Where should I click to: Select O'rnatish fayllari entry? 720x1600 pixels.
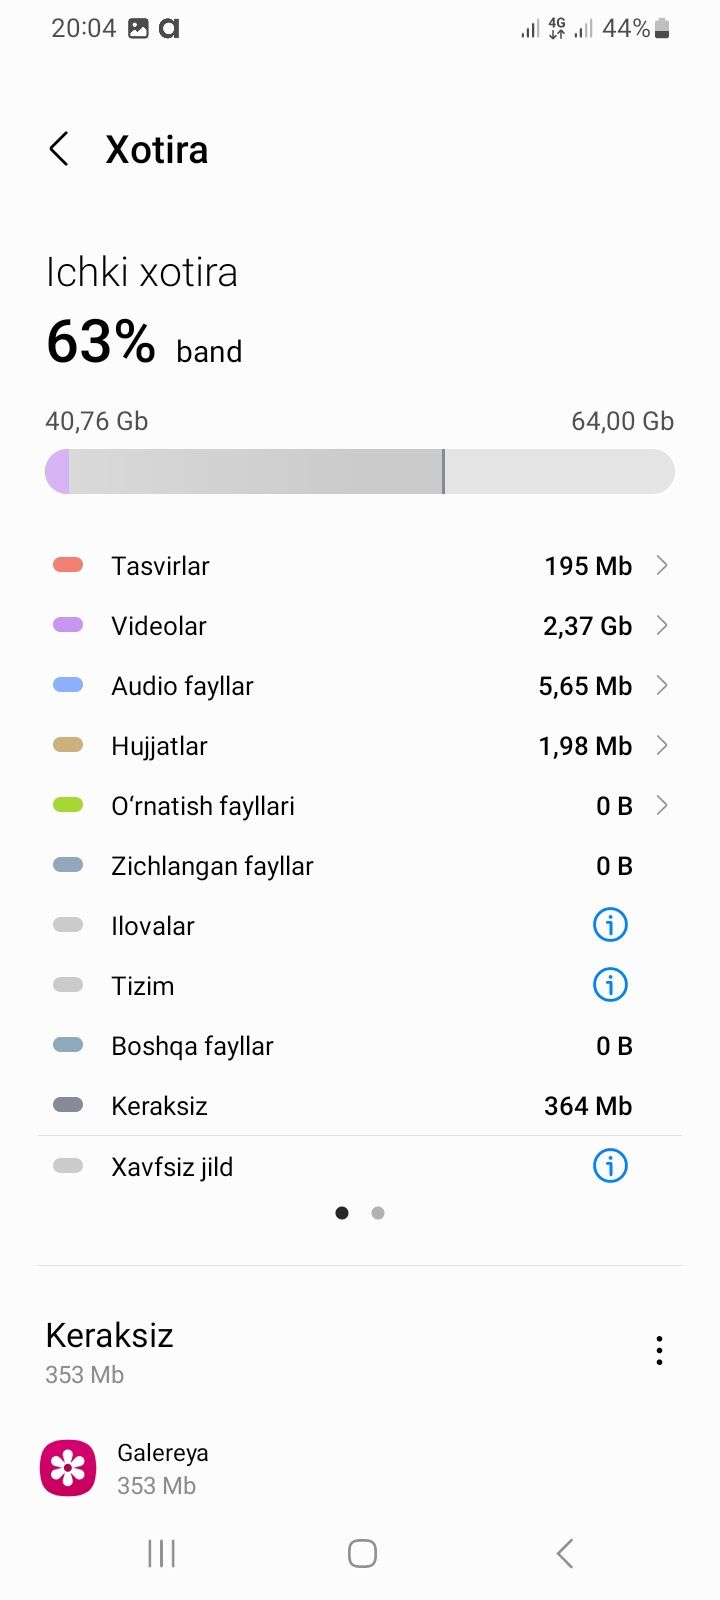point(360,806)
